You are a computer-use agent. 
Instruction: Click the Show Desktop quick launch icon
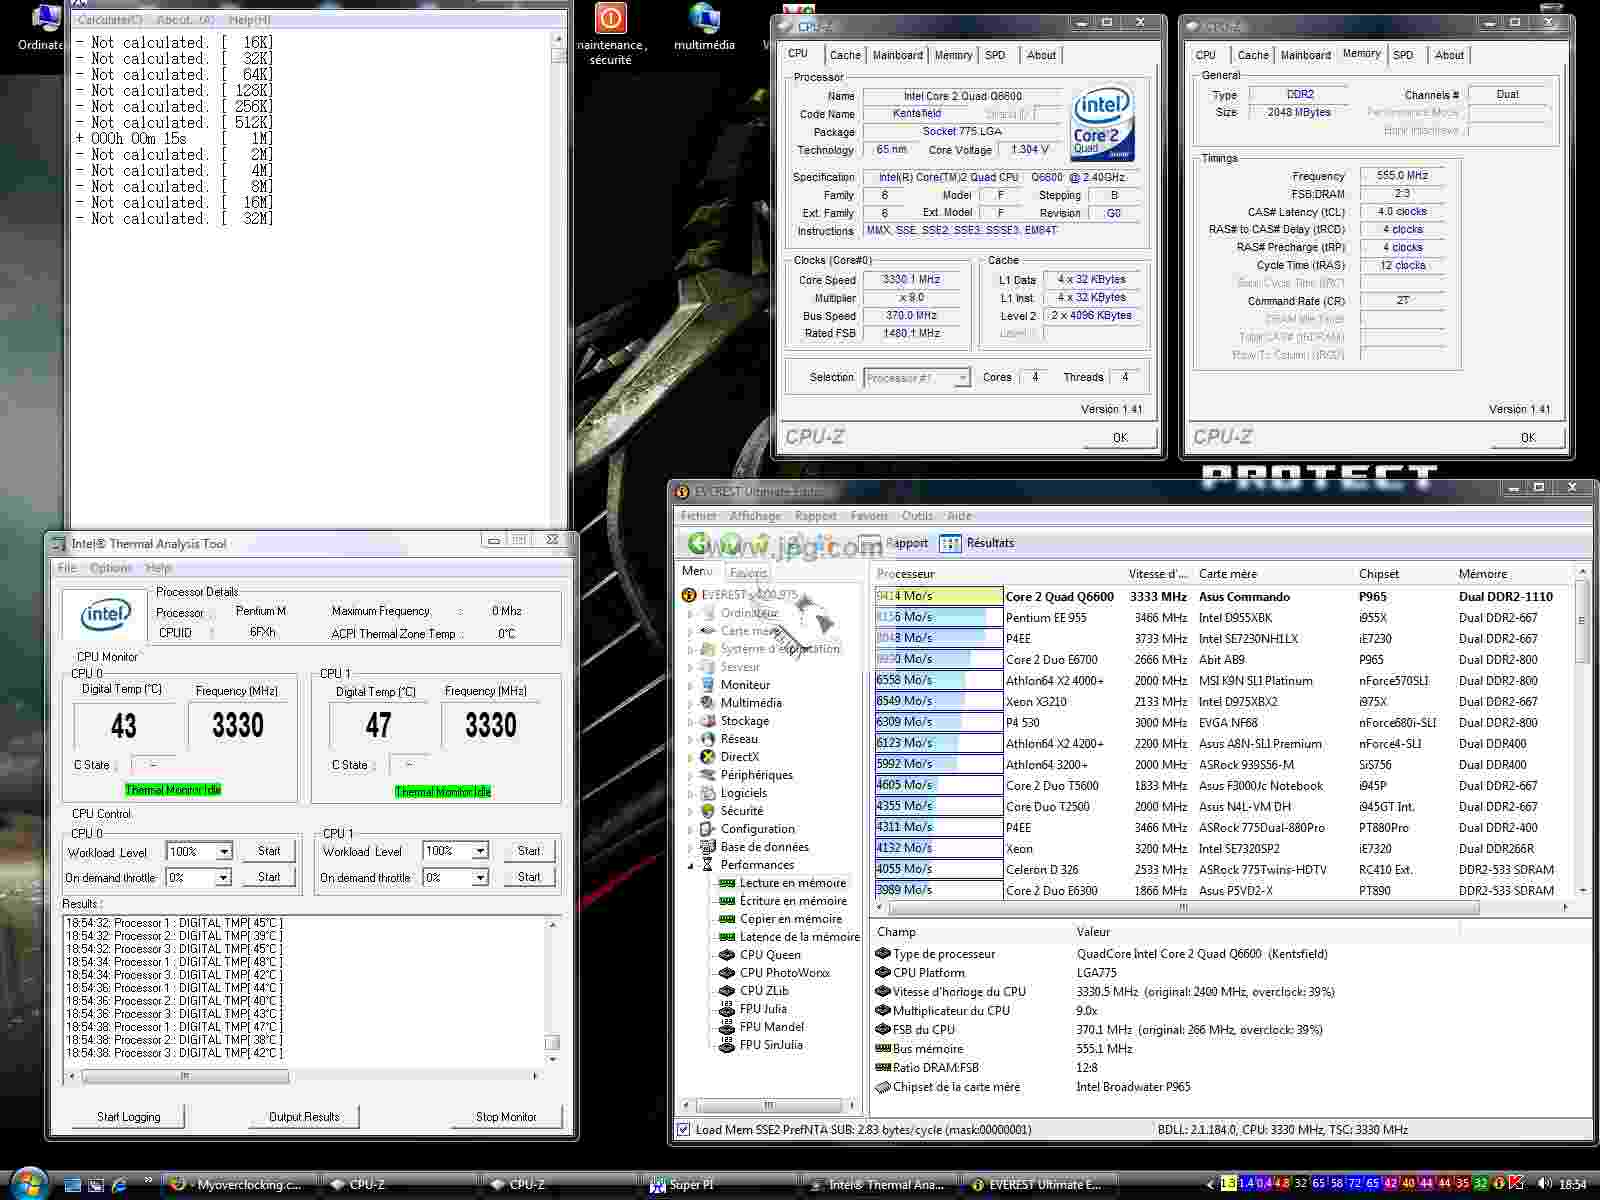[73, 1185]
